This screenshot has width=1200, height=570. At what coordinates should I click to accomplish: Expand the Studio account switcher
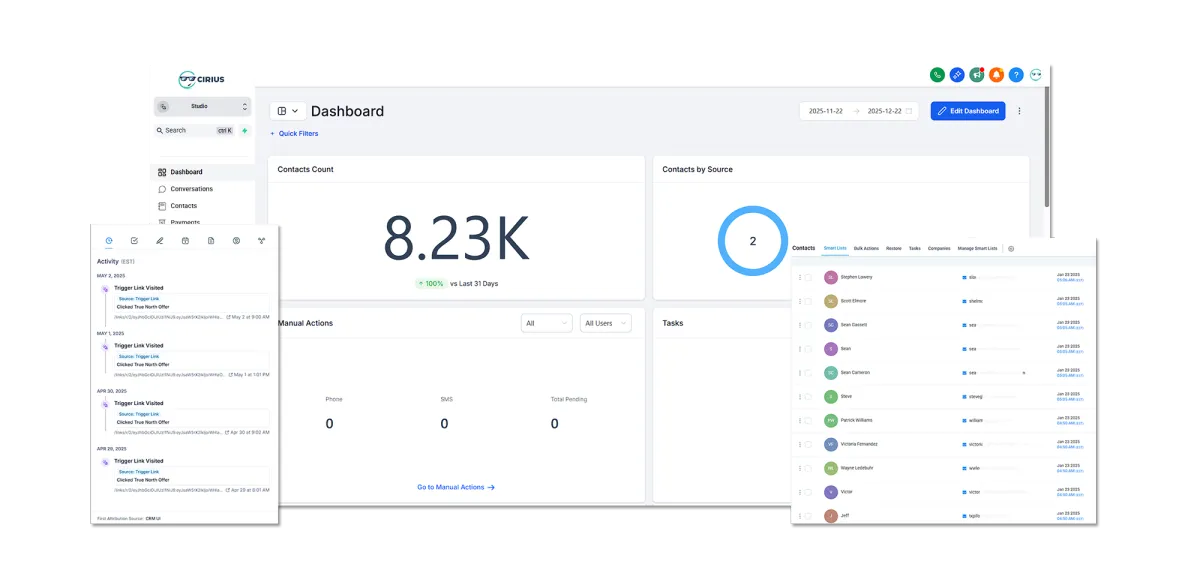pyautogui.click(x=203, y=106)
